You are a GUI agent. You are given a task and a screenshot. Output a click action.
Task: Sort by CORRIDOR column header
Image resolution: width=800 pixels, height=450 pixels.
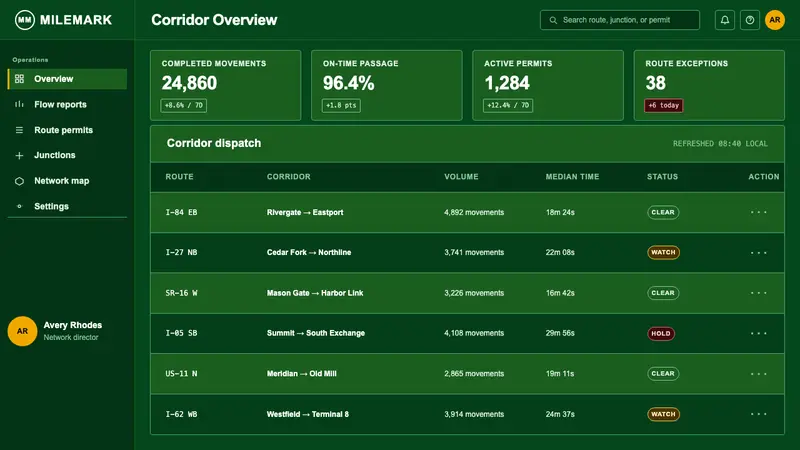point(289,177)
